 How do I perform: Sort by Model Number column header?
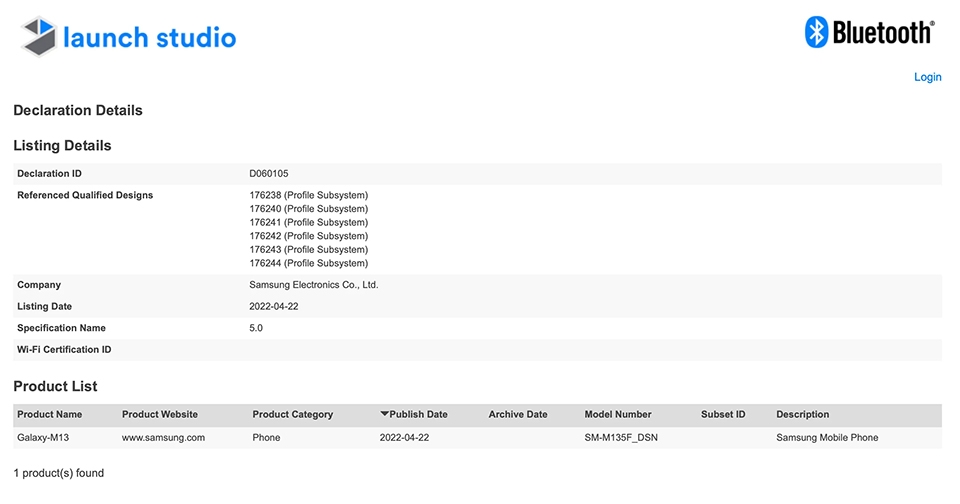[x=618, y=415]
